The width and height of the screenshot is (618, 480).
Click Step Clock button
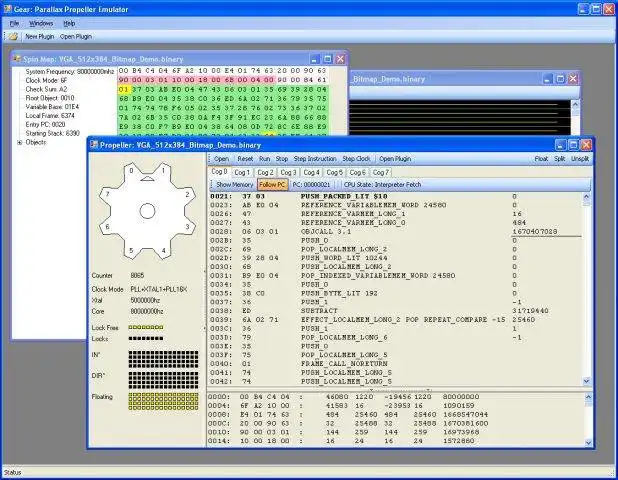tap(356, 158)
